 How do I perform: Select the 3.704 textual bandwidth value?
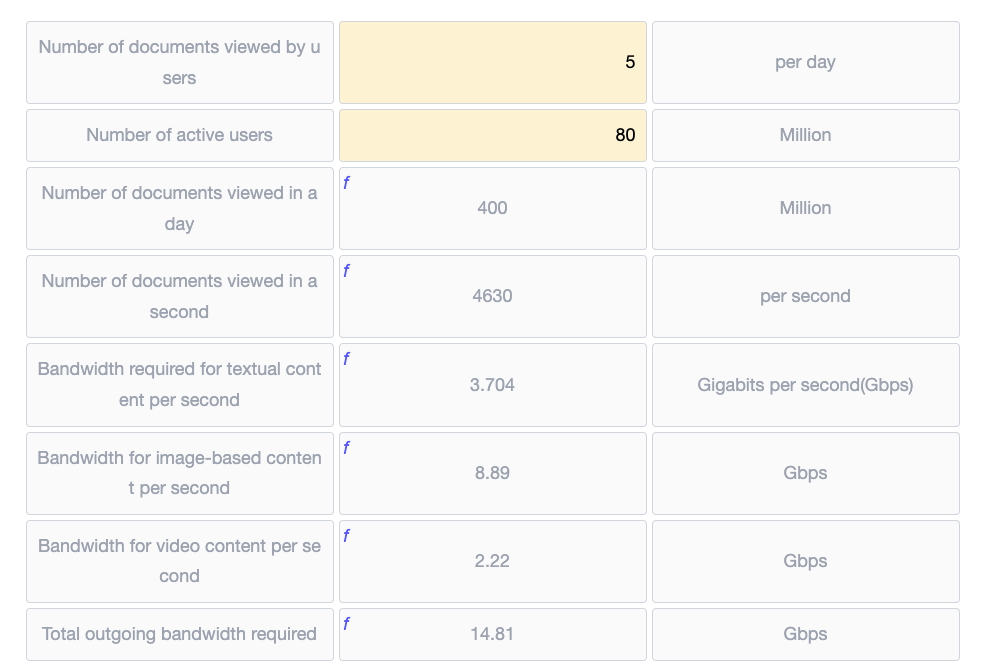[492, 385]
